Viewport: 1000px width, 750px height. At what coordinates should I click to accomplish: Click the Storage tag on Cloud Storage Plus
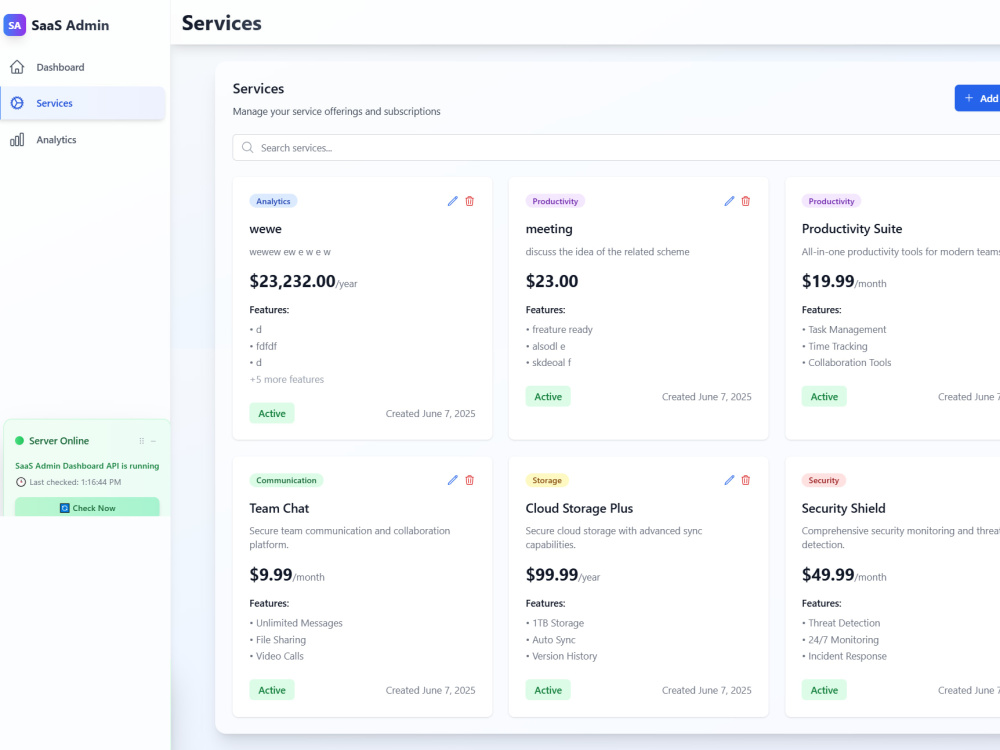(x=547, y=480)
